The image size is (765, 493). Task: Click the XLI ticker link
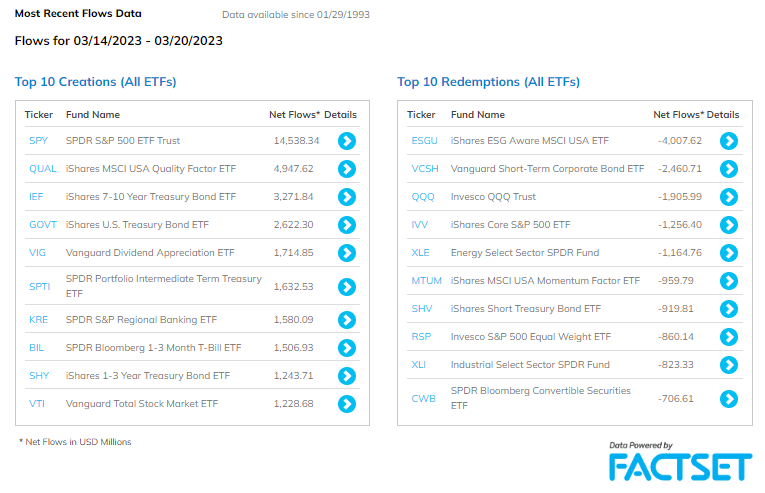(419, 365)
